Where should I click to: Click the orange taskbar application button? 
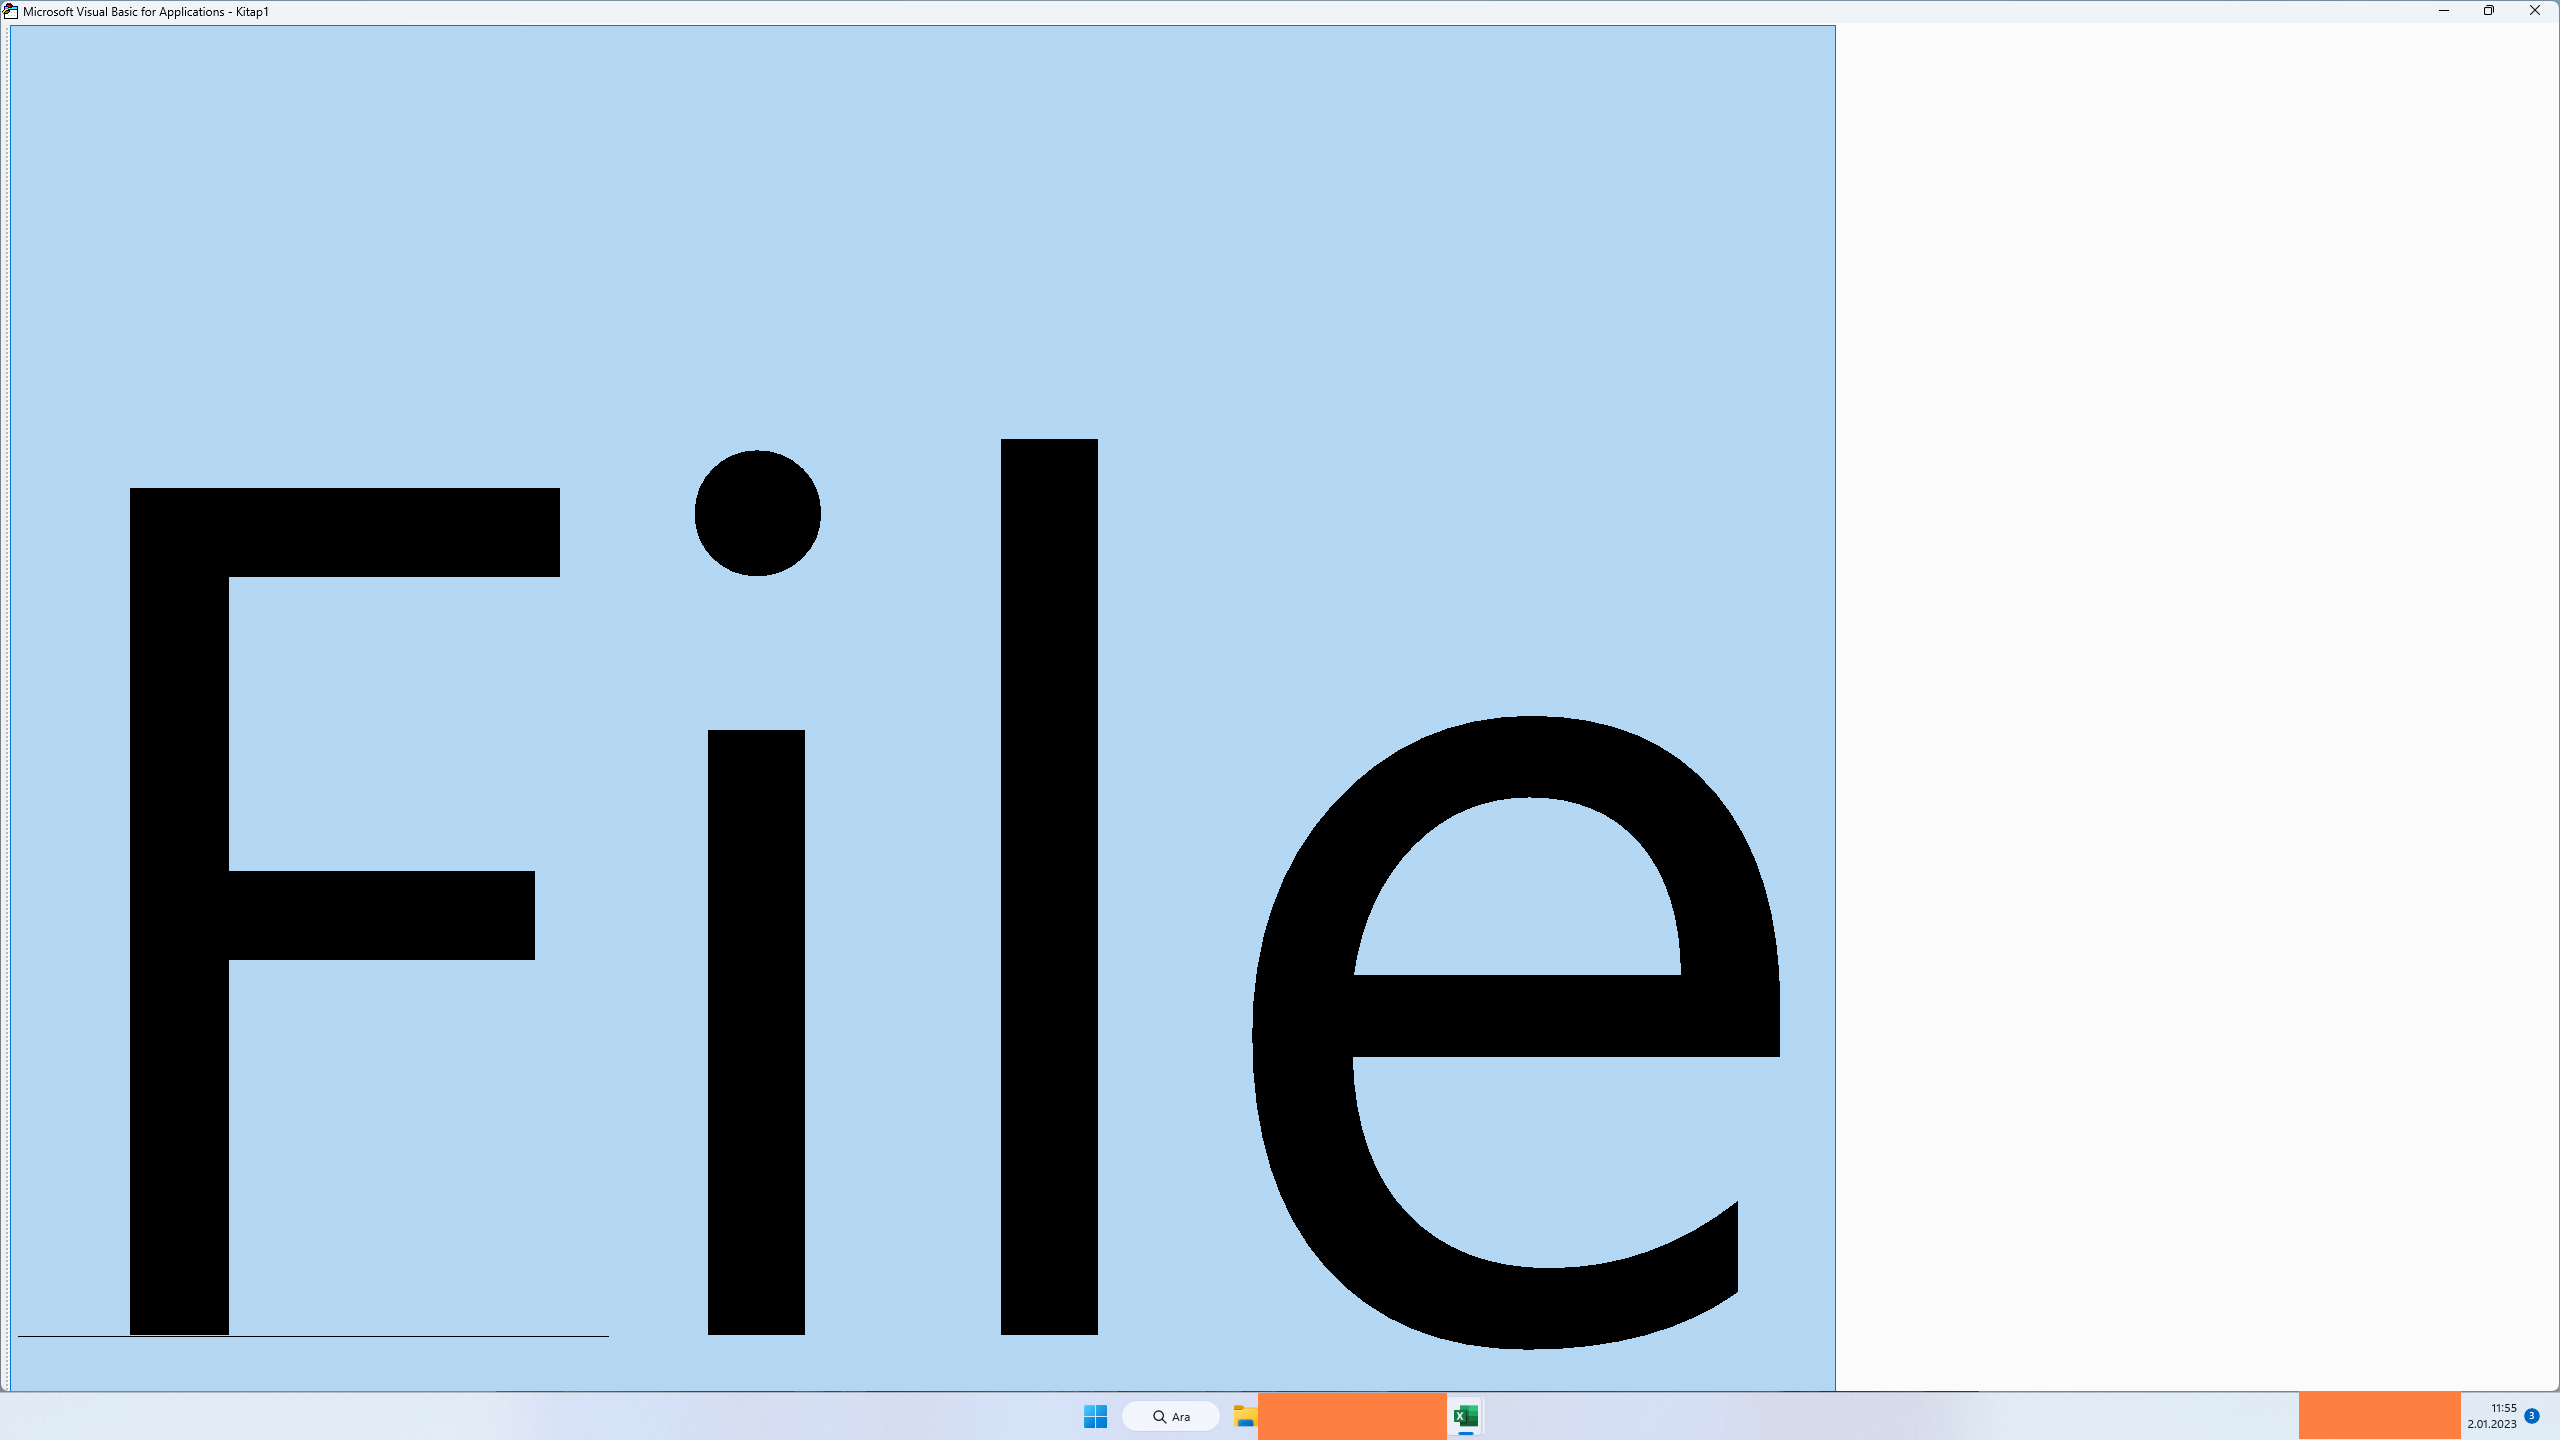point(1352,1417)
